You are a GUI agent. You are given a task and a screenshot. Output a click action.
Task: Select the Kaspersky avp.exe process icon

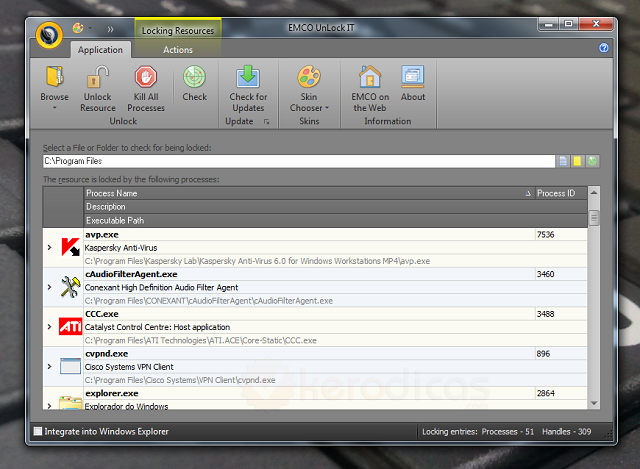click(70, 247)
